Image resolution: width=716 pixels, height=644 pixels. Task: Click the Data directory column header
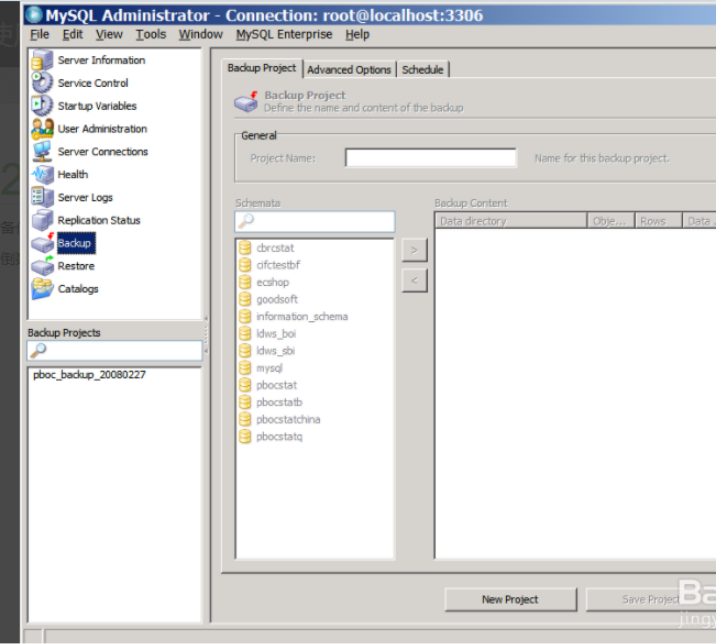tap(511, 221)
